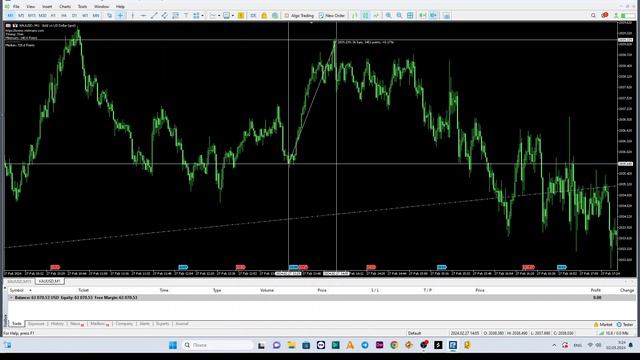Open the Window menu
The image size is (640, 360).
[x=101, y=7]
